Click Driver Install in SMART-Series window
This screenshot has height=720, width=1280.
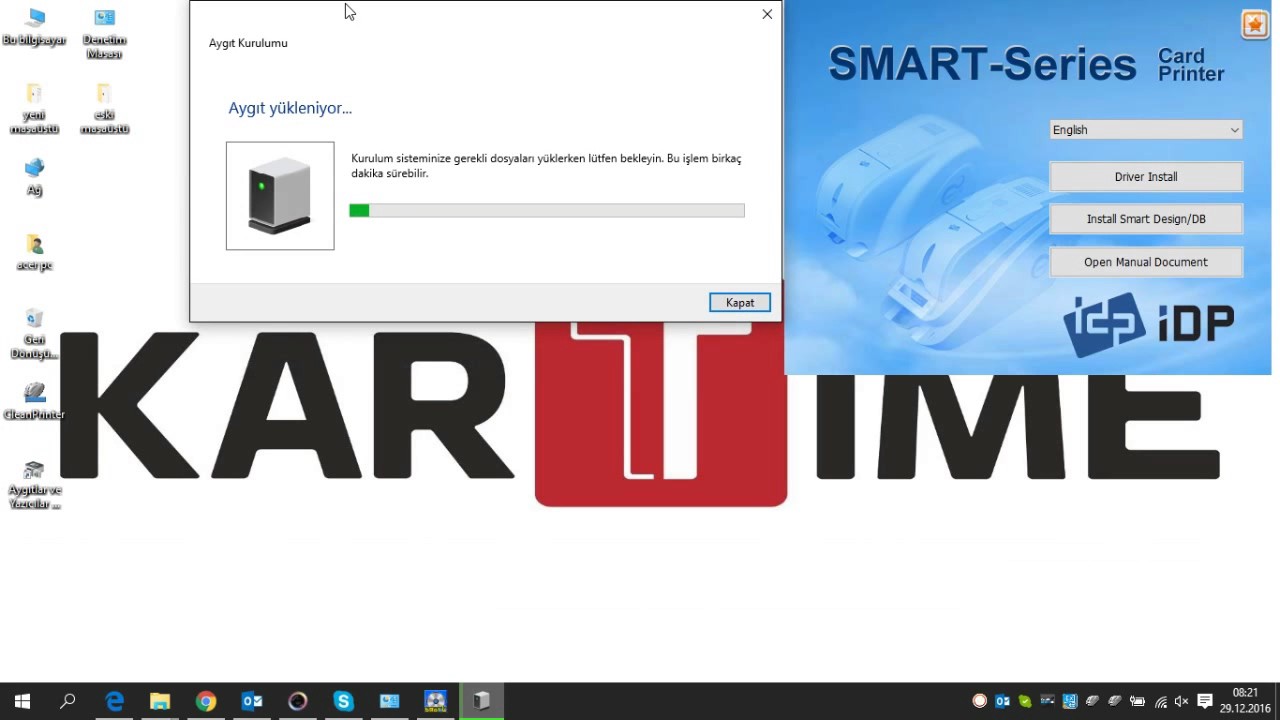1146,177
